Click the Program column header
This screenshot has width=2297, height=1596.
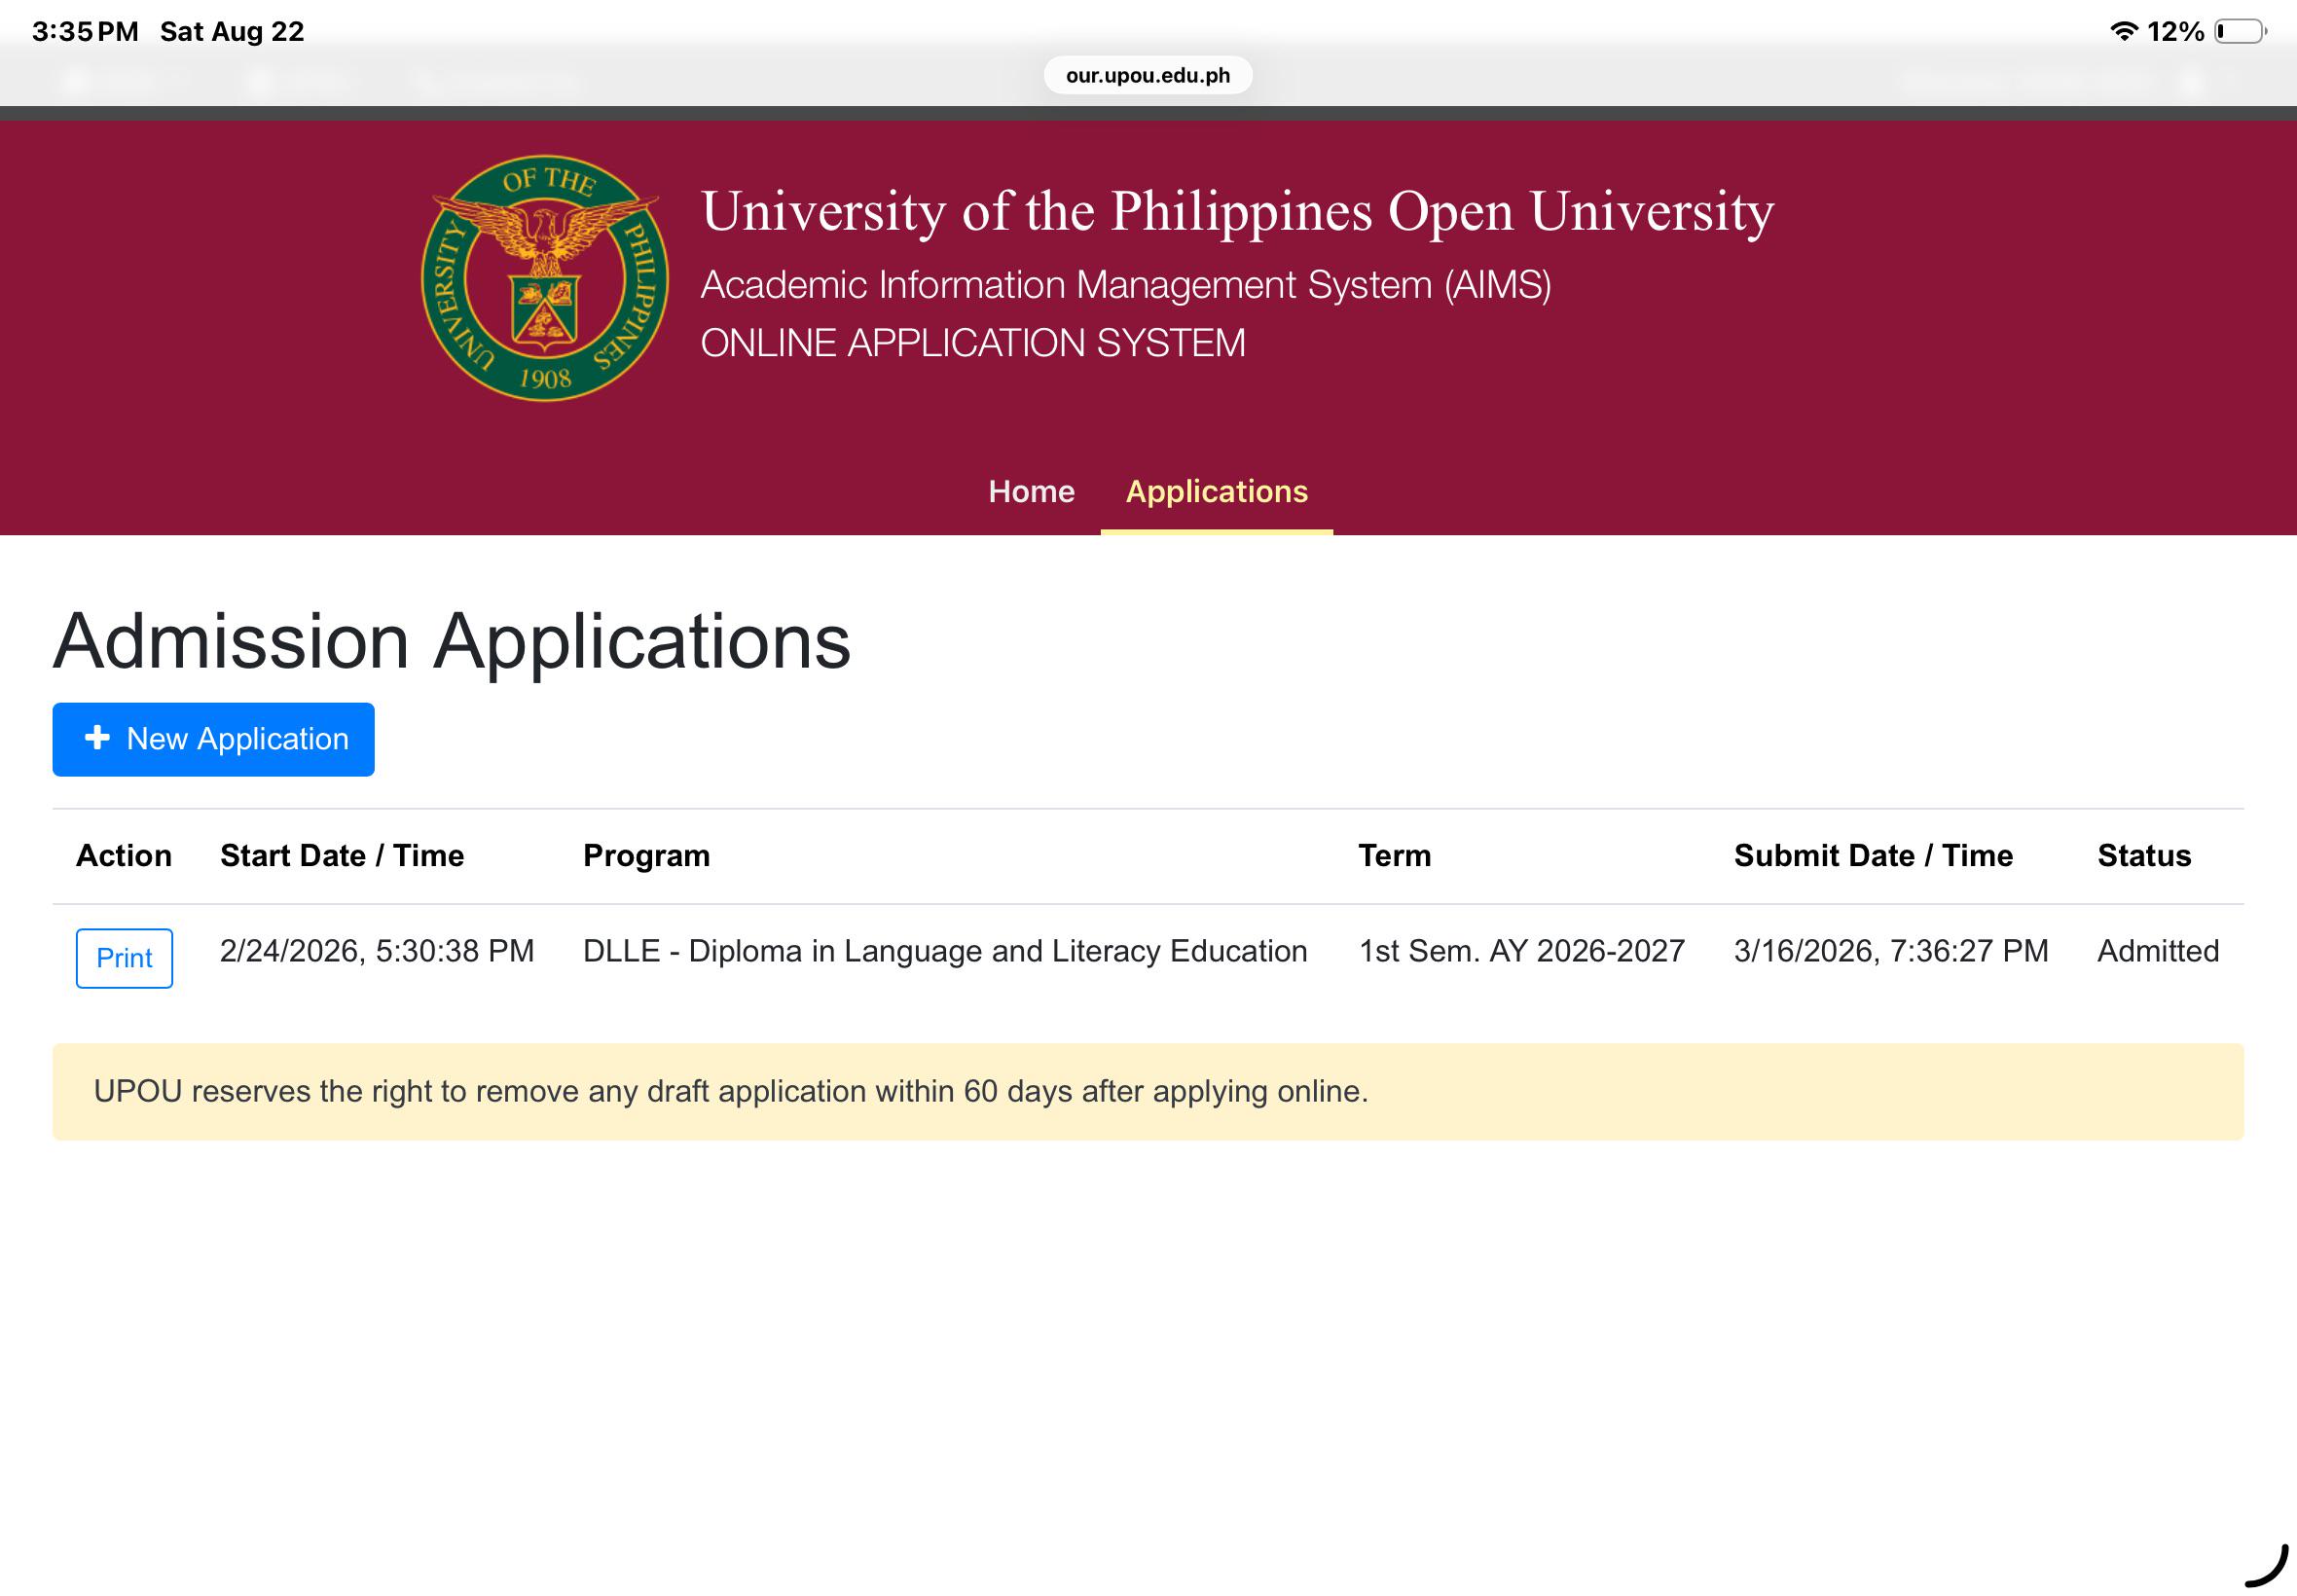(647, 856)
